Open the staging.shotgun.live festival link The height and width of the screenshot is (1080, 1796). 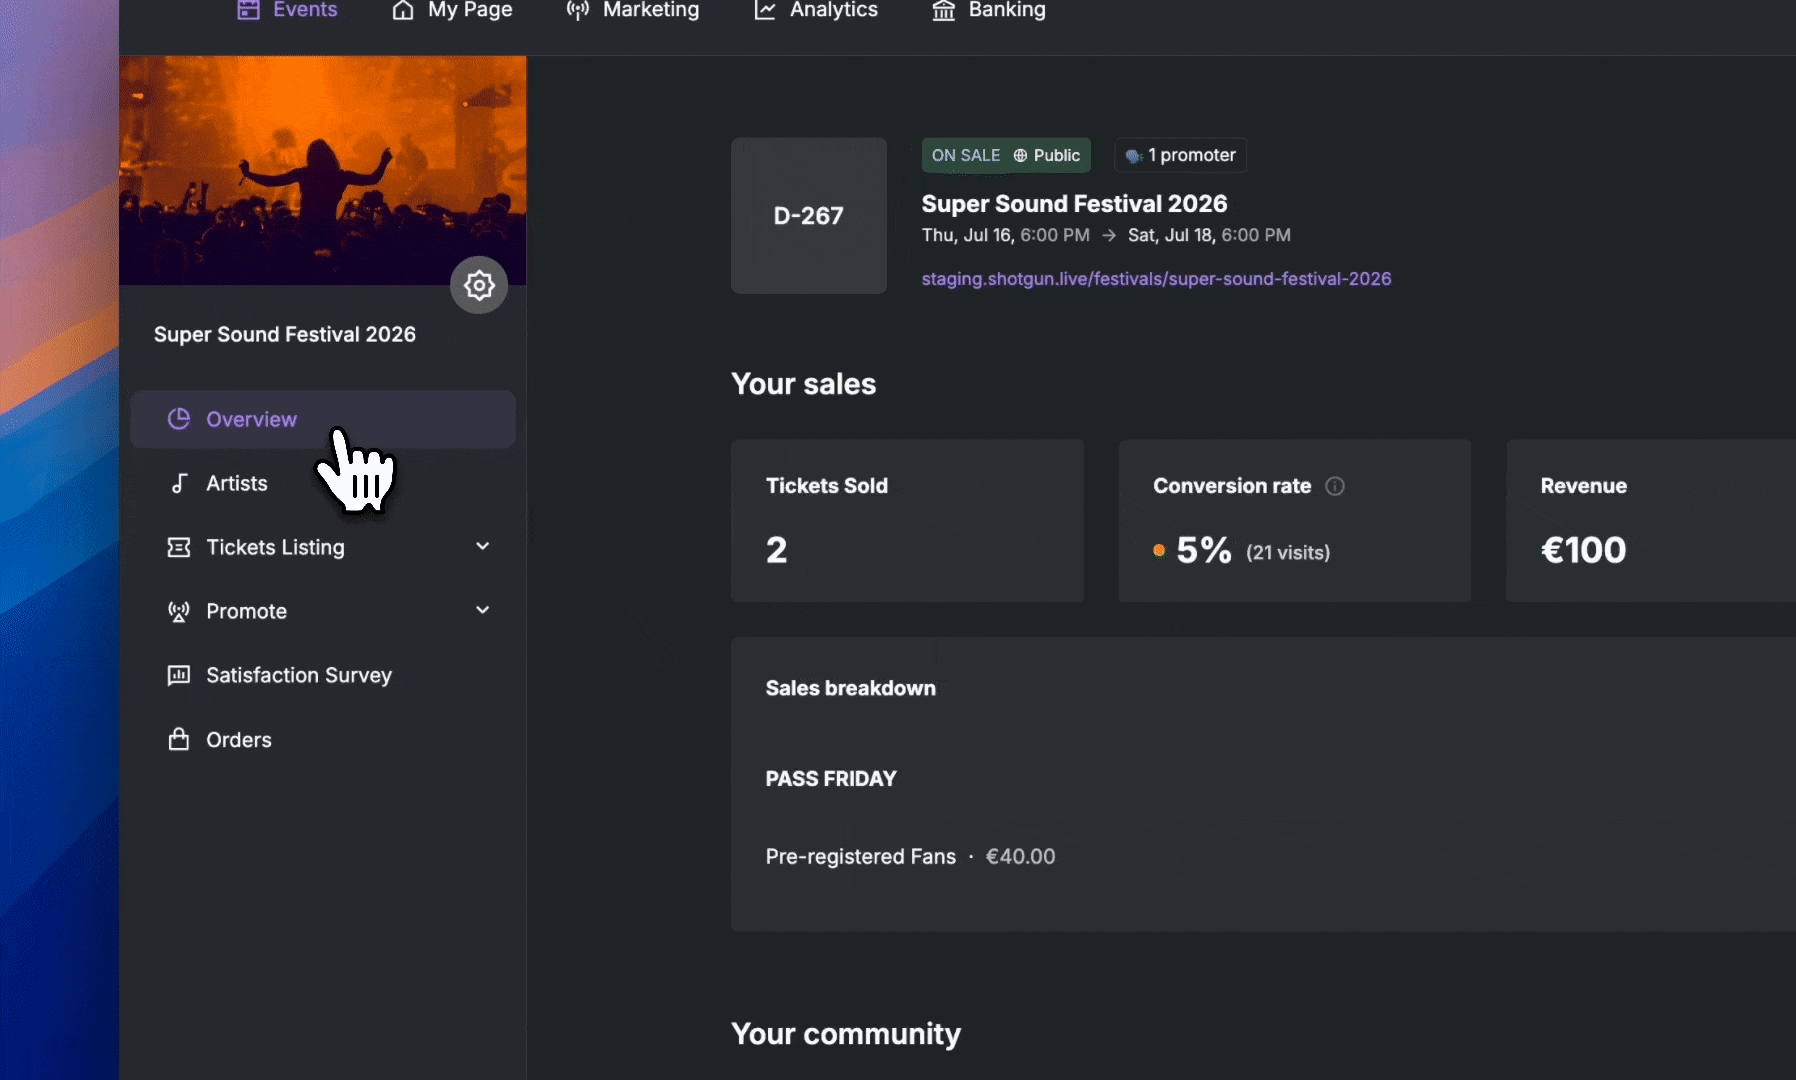[1156, 279]
